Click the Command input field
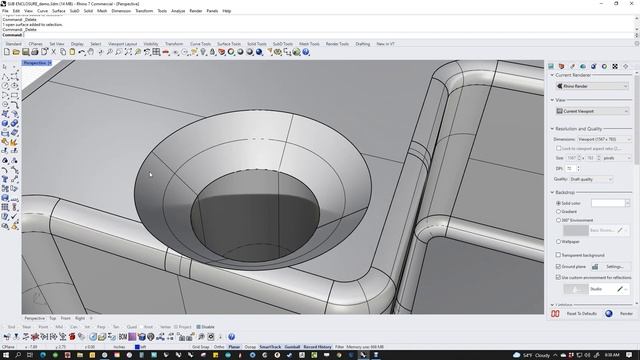 (329, 35)
